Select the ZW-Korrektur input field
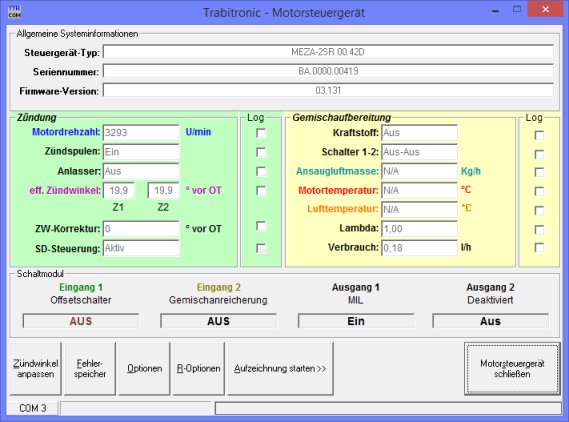The width and height of the screenshot is (569, 422). pos(141,229)
